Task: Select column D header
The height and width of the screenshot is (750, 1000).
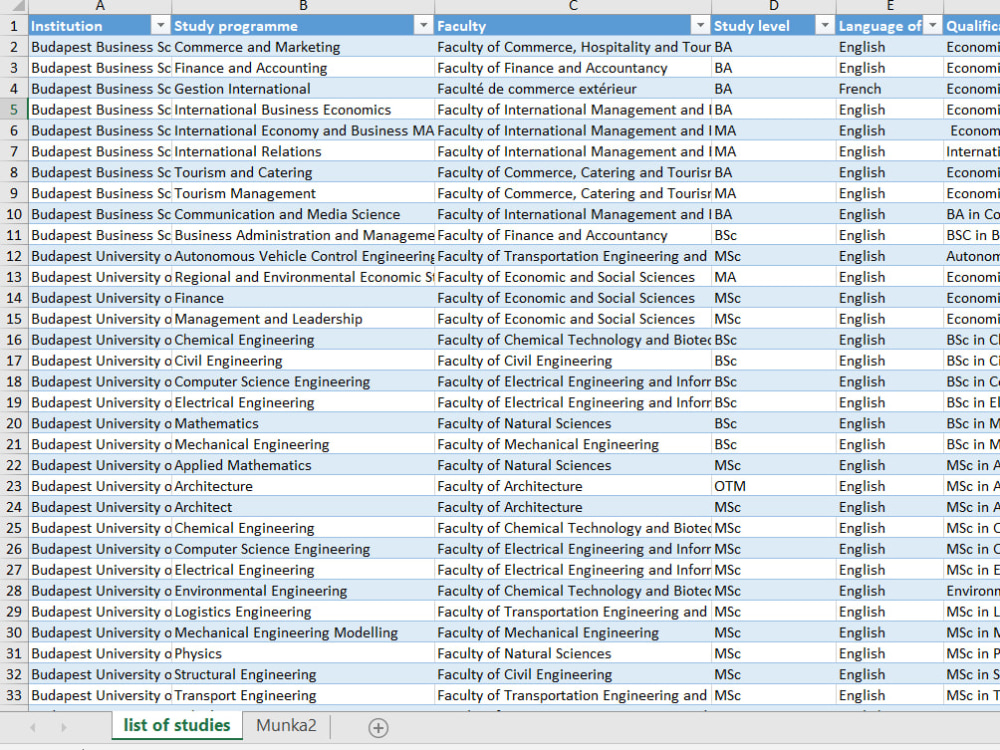Action: [x=774, y=6]
